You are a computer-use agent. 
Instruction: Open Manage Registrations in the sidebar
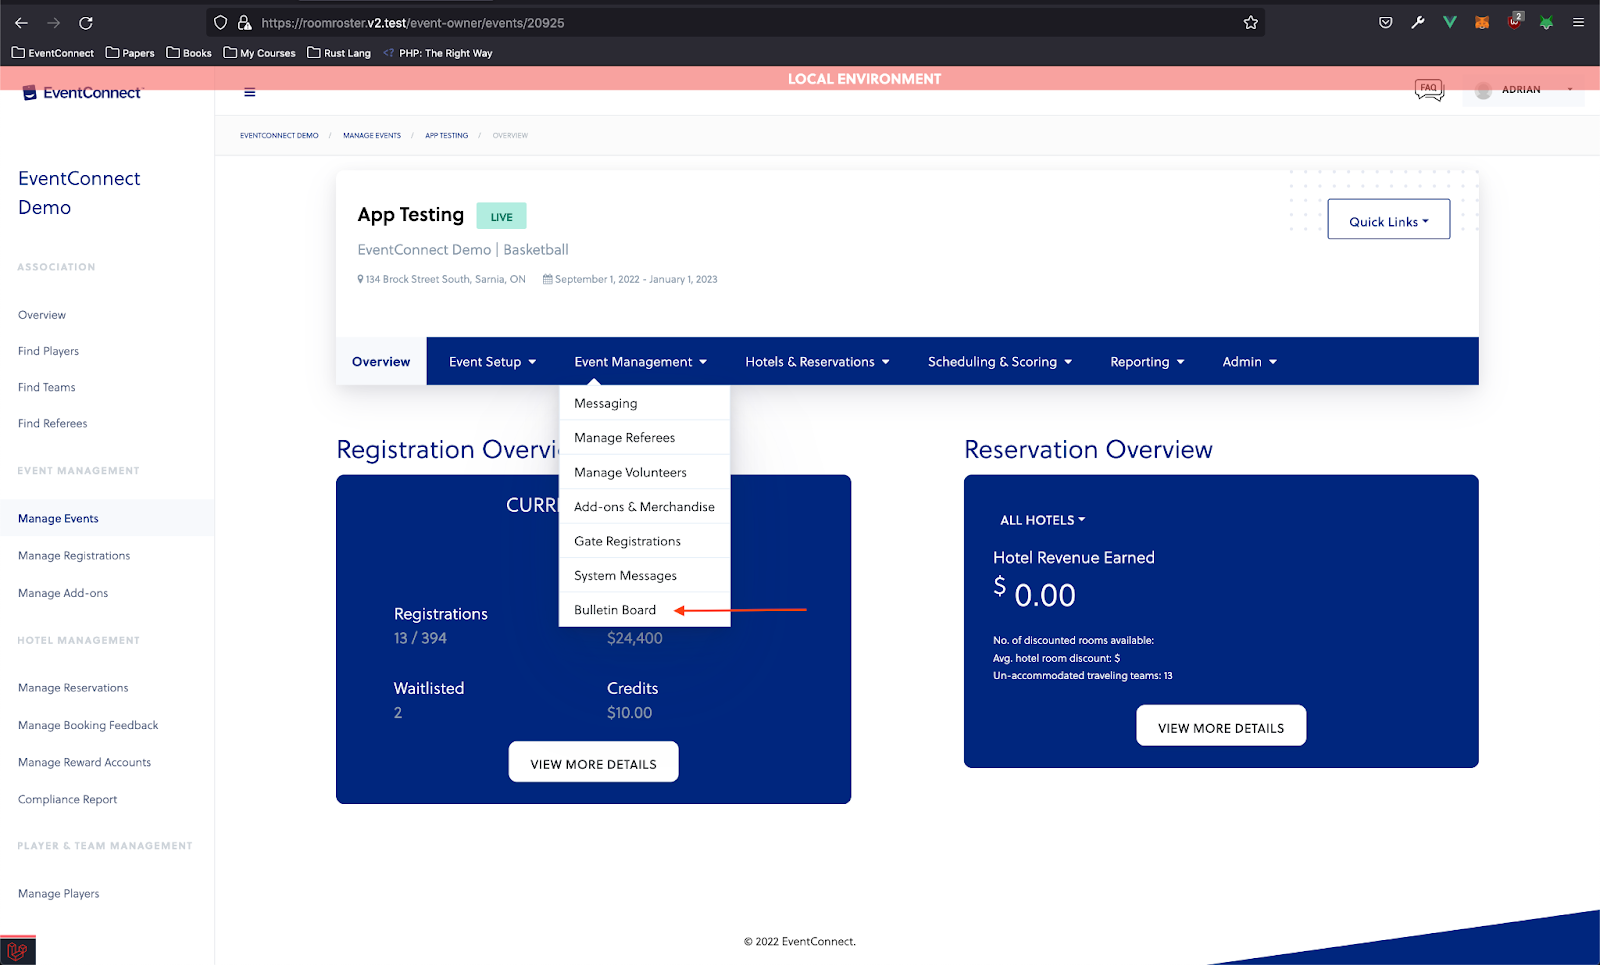(74, 555)
